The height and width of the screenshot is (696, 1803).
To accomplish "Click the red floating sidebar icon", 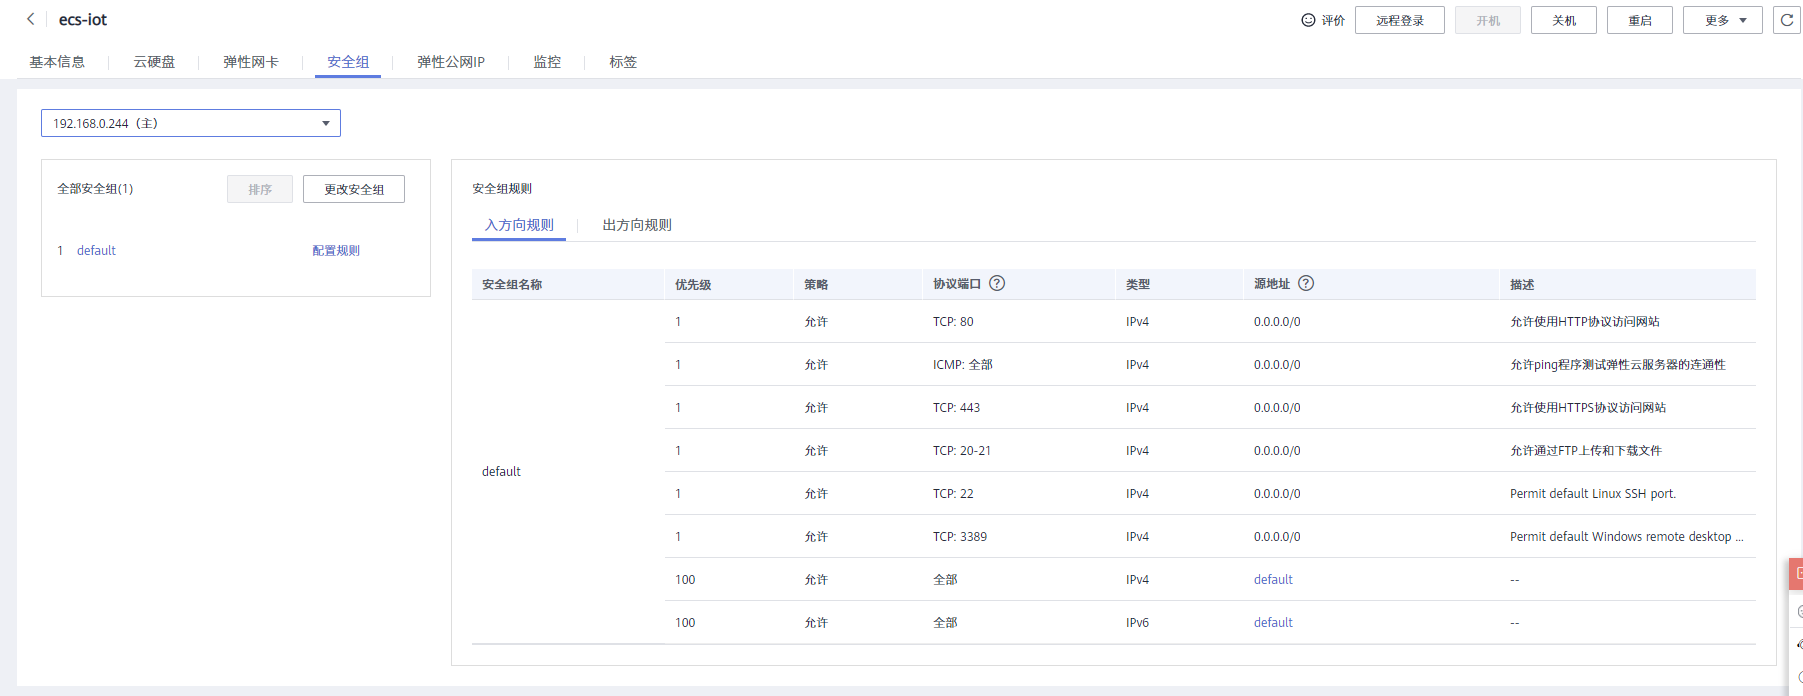I will click(x=1797, y=573).
